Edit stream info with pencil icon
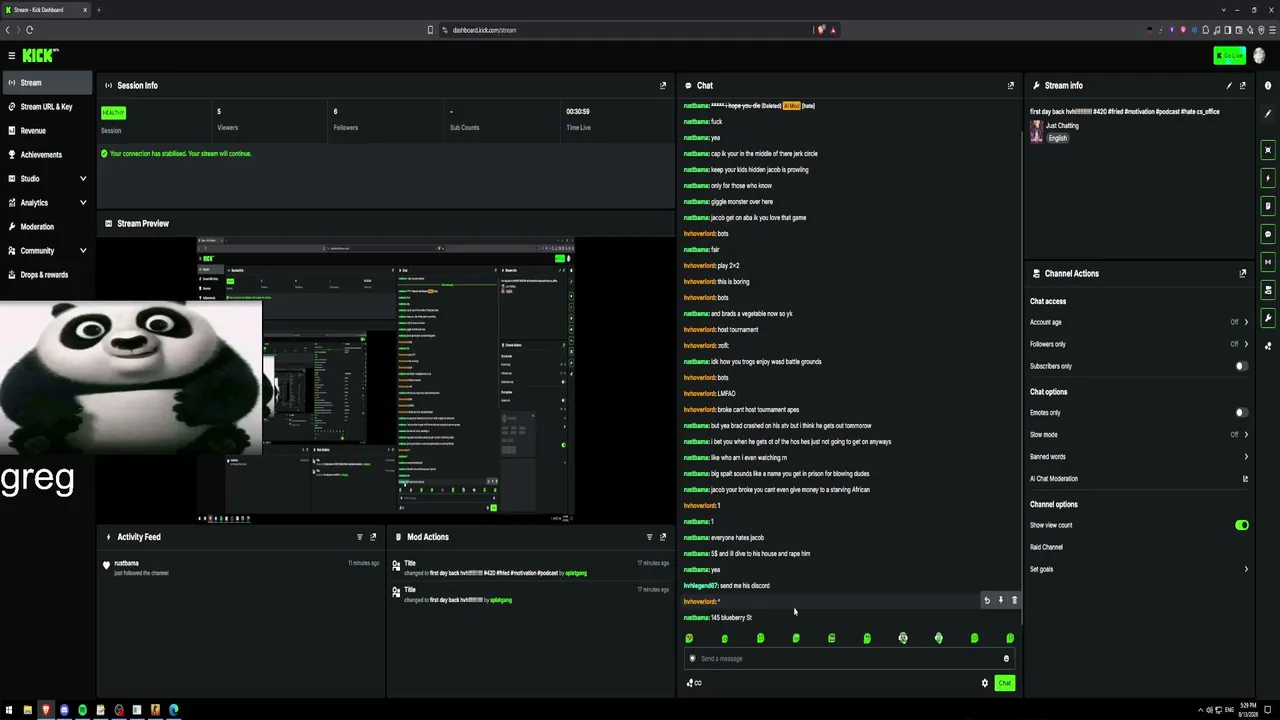Screen dimensions: 1280x720 point(1229,86)
